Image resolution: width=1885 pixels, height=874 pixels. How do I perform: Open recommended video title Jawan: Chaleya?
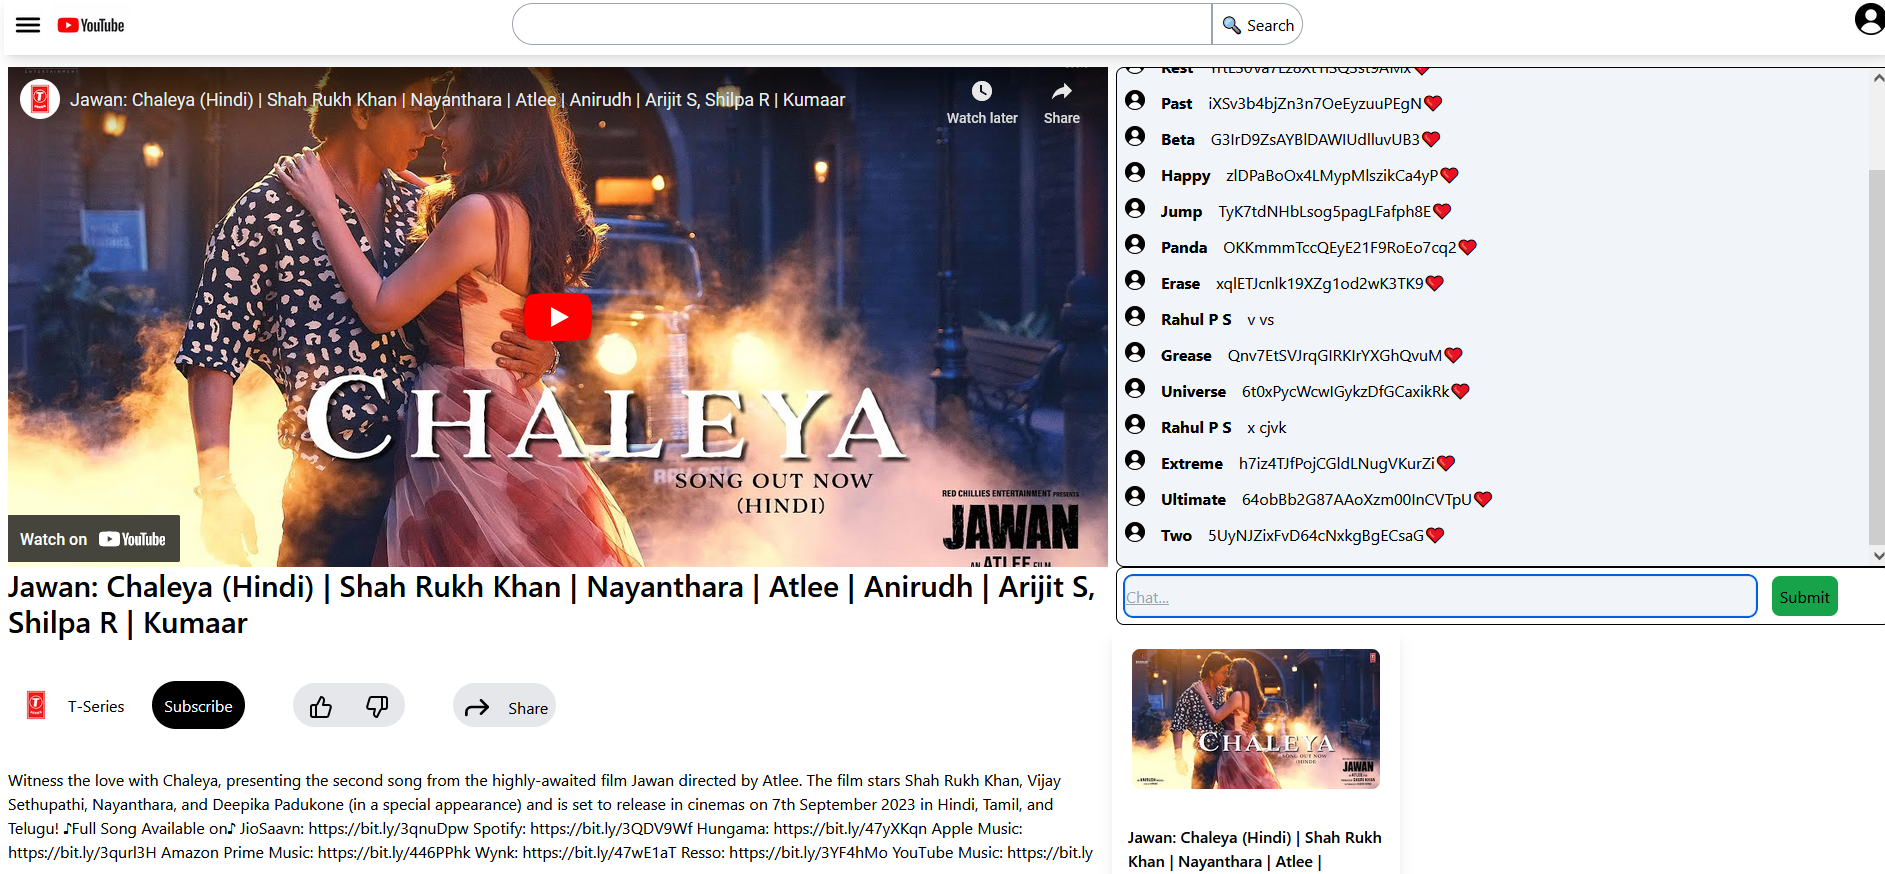pyautogui.click(x=1254, y=849)
